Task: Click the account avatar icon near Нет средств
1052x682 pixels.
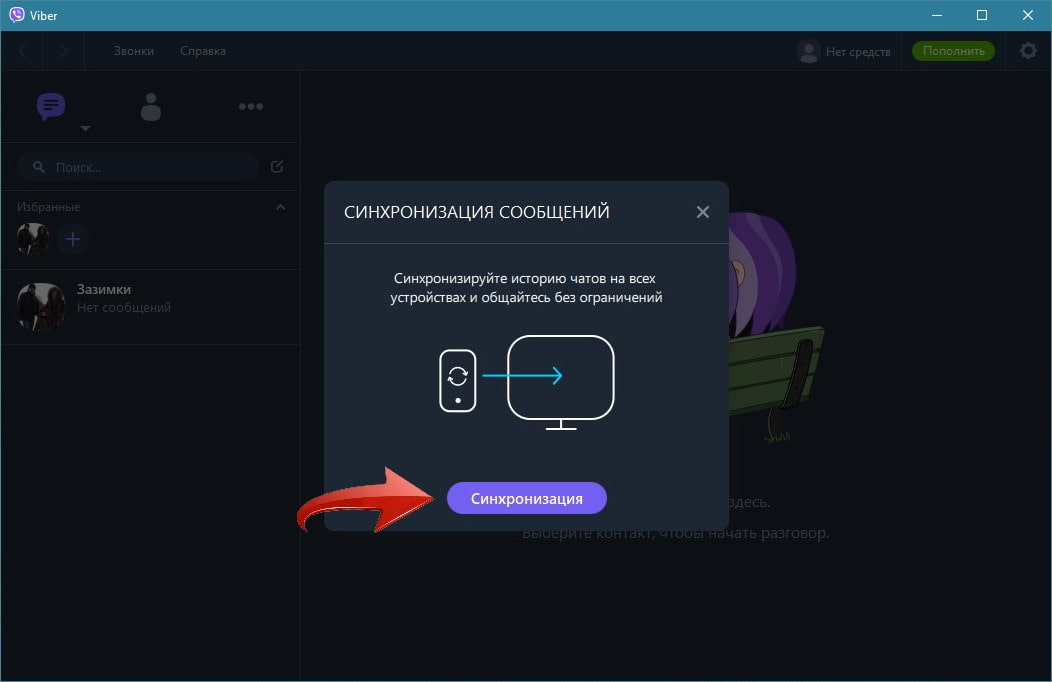Action: 808,51
